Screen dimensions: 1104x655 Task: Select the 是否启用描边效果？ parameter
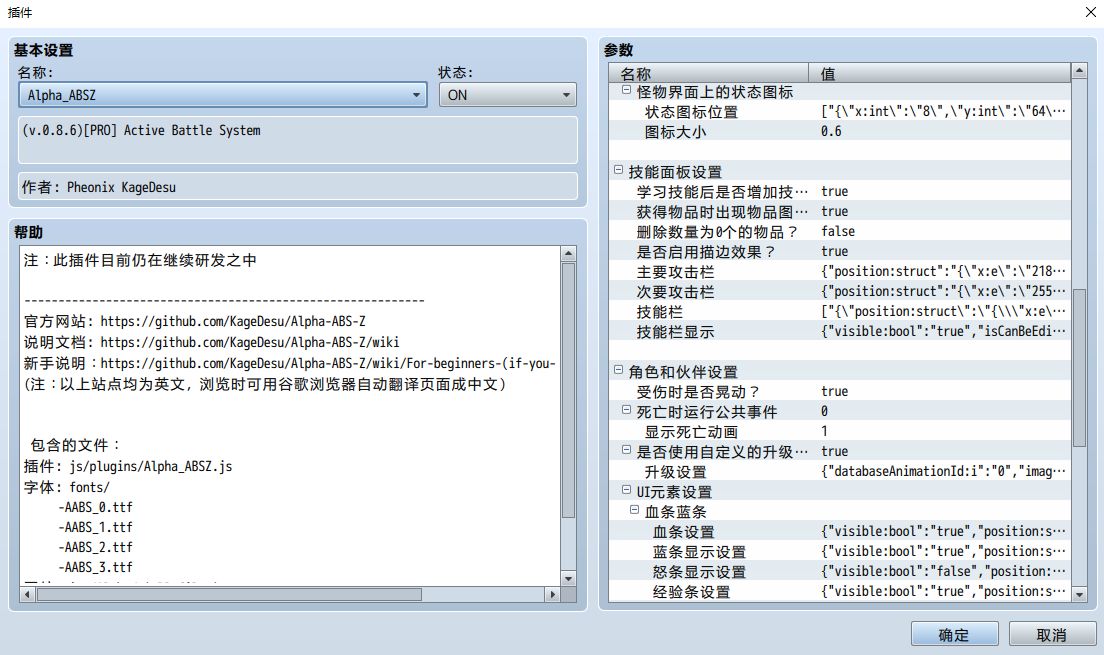coord(840,251)
